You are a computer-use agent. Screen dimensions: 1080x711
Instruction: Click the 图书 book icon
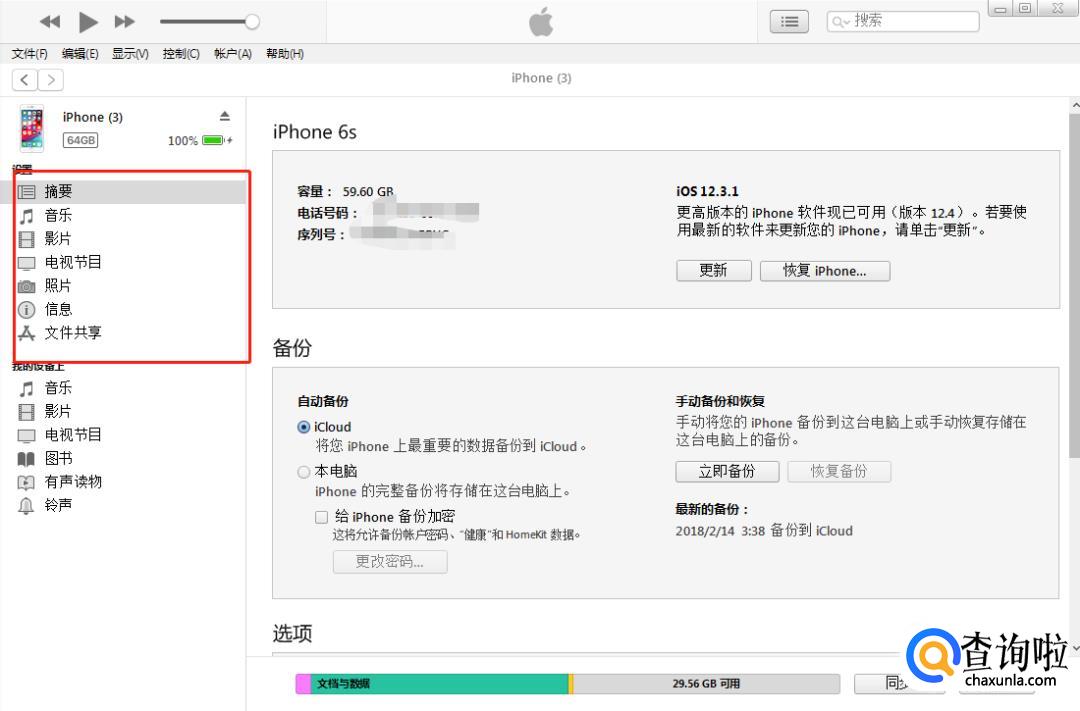coord(26,459)
